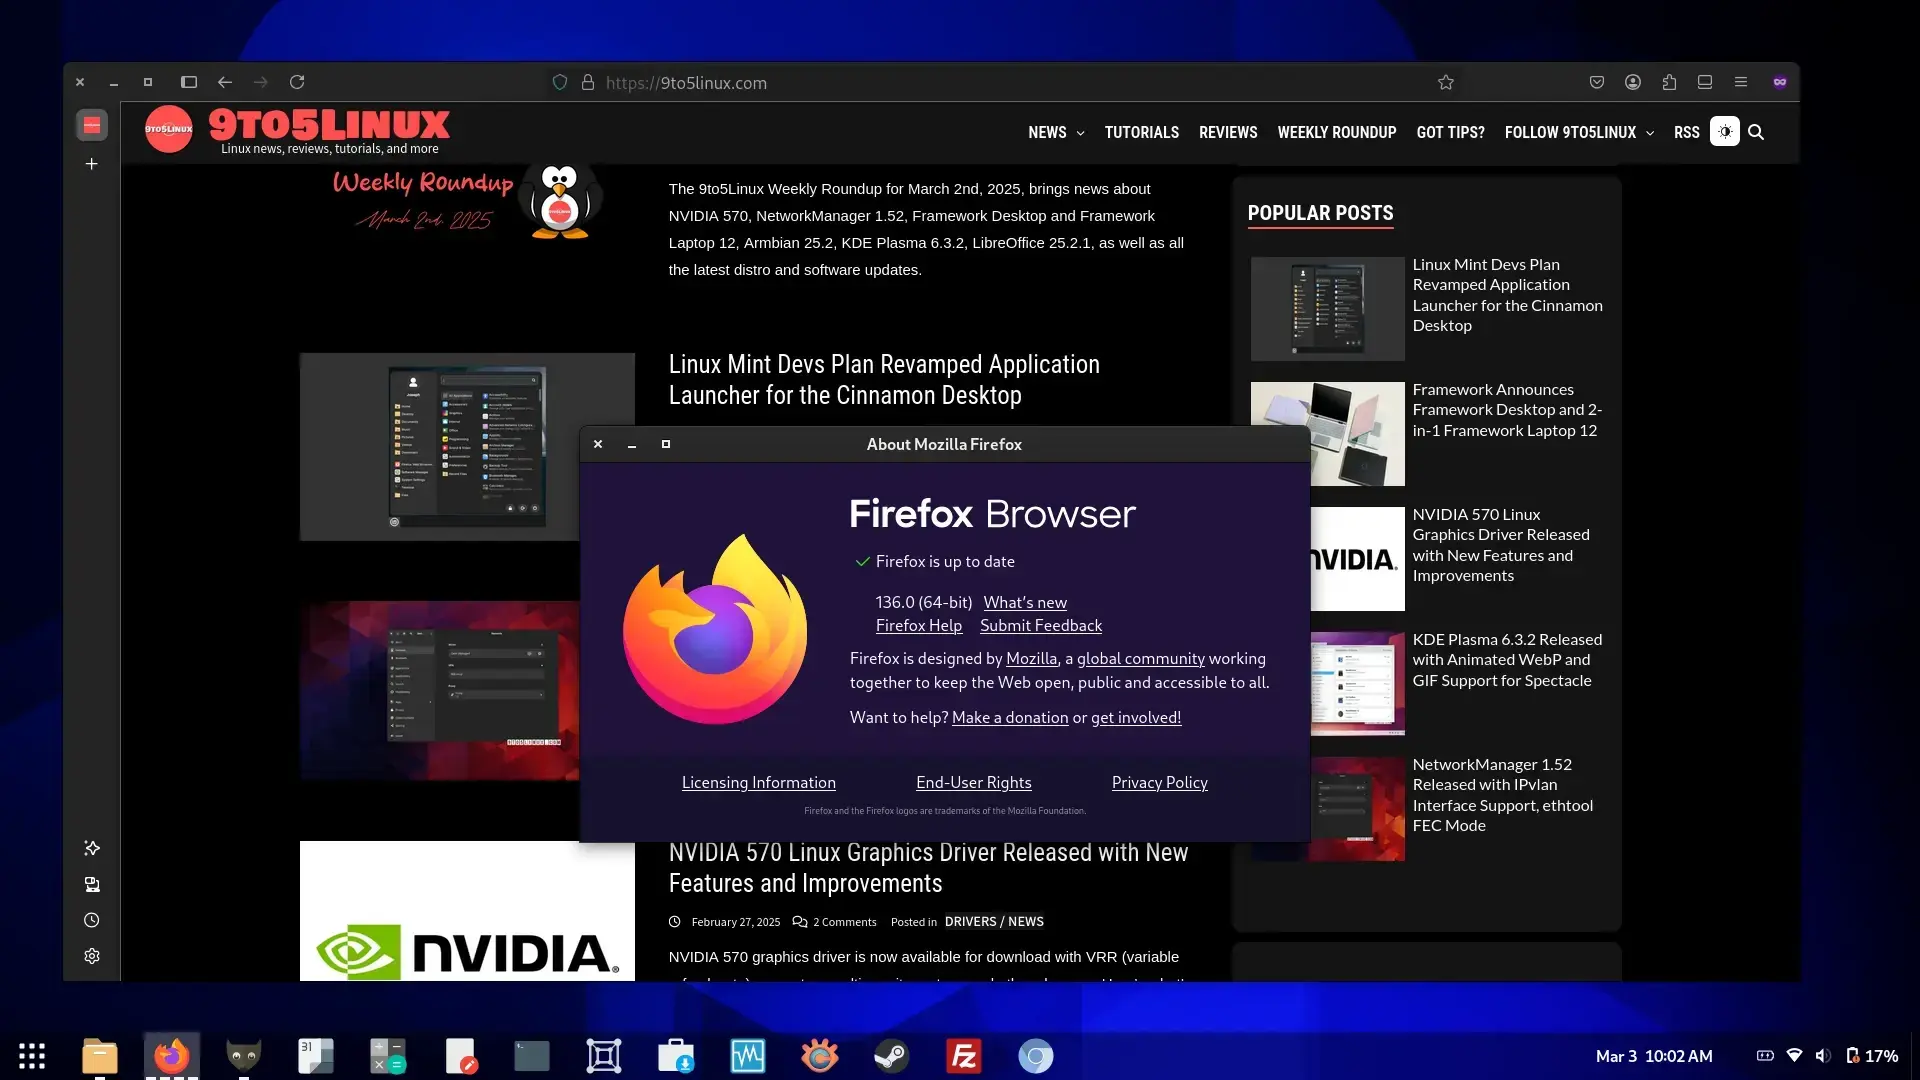This screenshot has width=1920, height=1080.
Task: Select WEEKLY ROUNDUP menu item
Action: click(x=1336, y=131)
